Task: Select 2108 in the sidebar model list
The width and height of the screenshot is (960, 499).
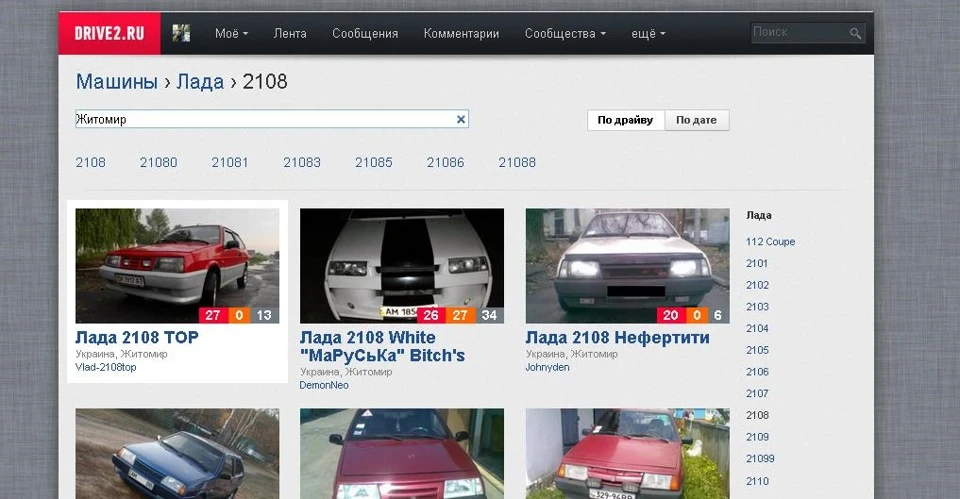Action: point(757,415)
